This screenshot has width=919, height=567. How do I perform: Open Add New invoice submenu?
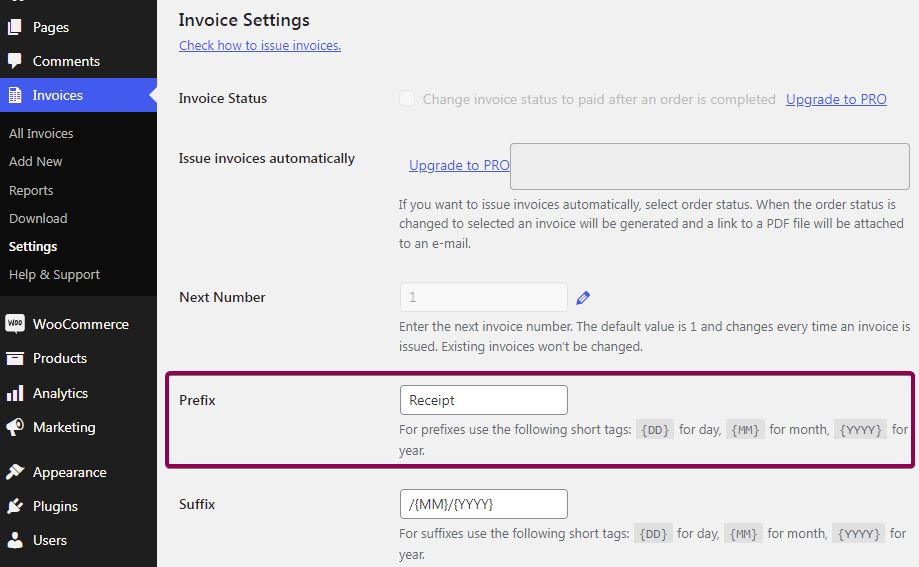(x=36, y=161)
